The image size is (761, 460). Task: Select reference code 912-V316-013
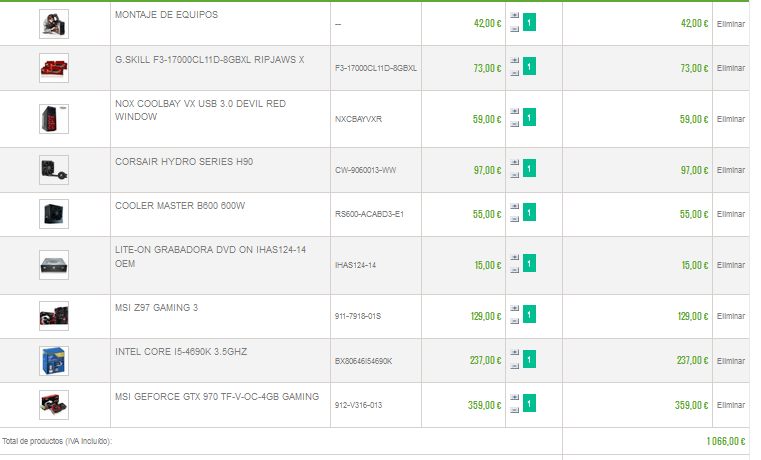tap(358, 405)
